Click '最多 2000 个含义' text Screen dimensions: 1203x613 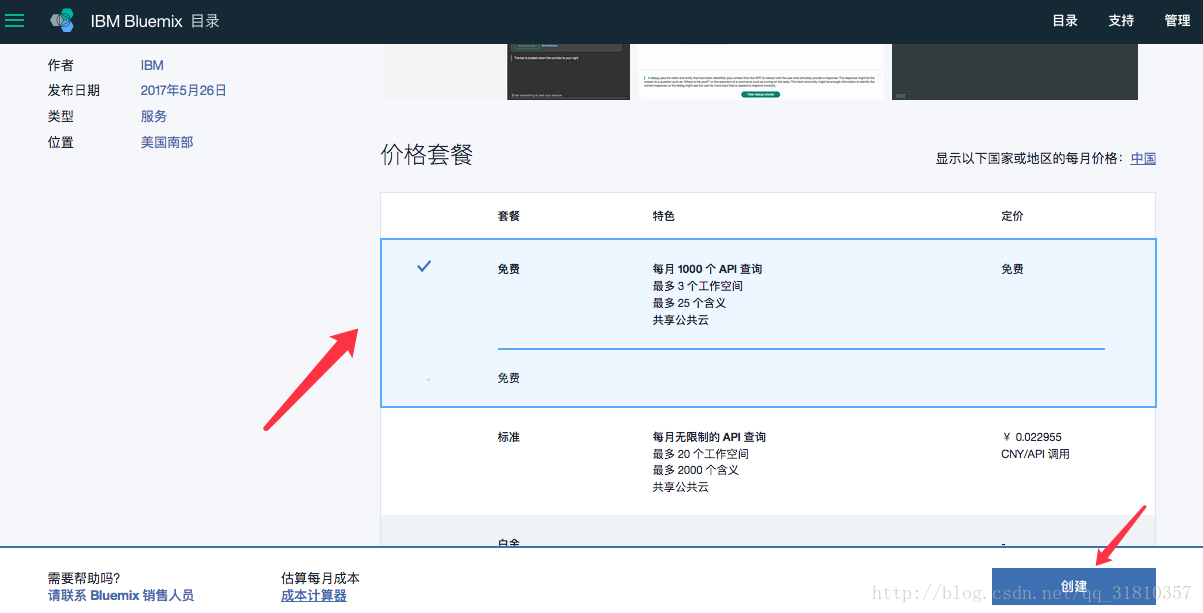pyautogui.click(x=696, y=470)
